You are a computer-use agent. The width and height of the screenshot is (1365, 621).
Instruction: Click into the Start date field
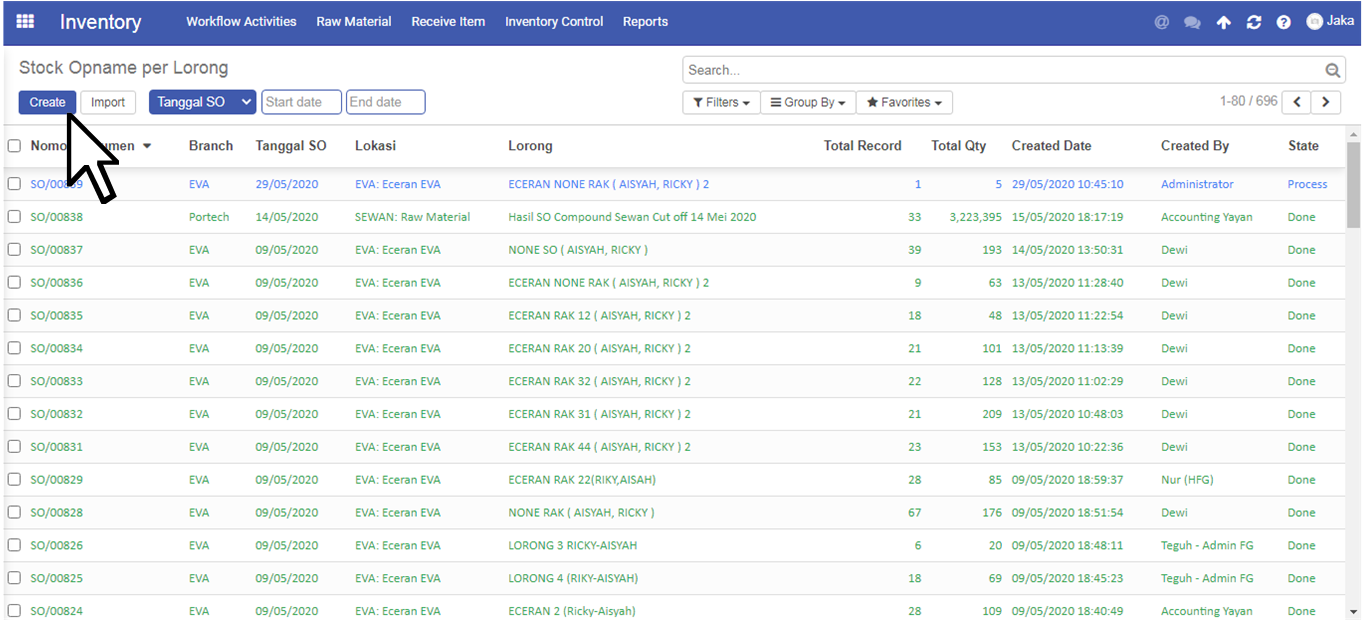pyautogui.click(x=301, y=102)
